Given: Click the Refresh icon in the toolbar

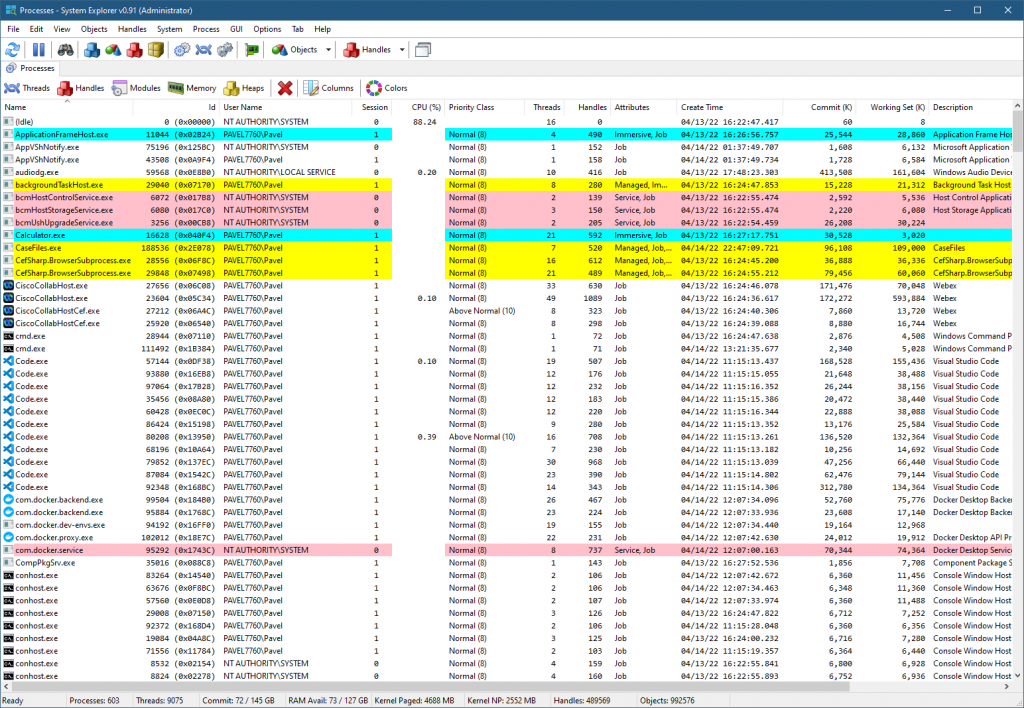Looking at the screenshot, I should (13, 49).
